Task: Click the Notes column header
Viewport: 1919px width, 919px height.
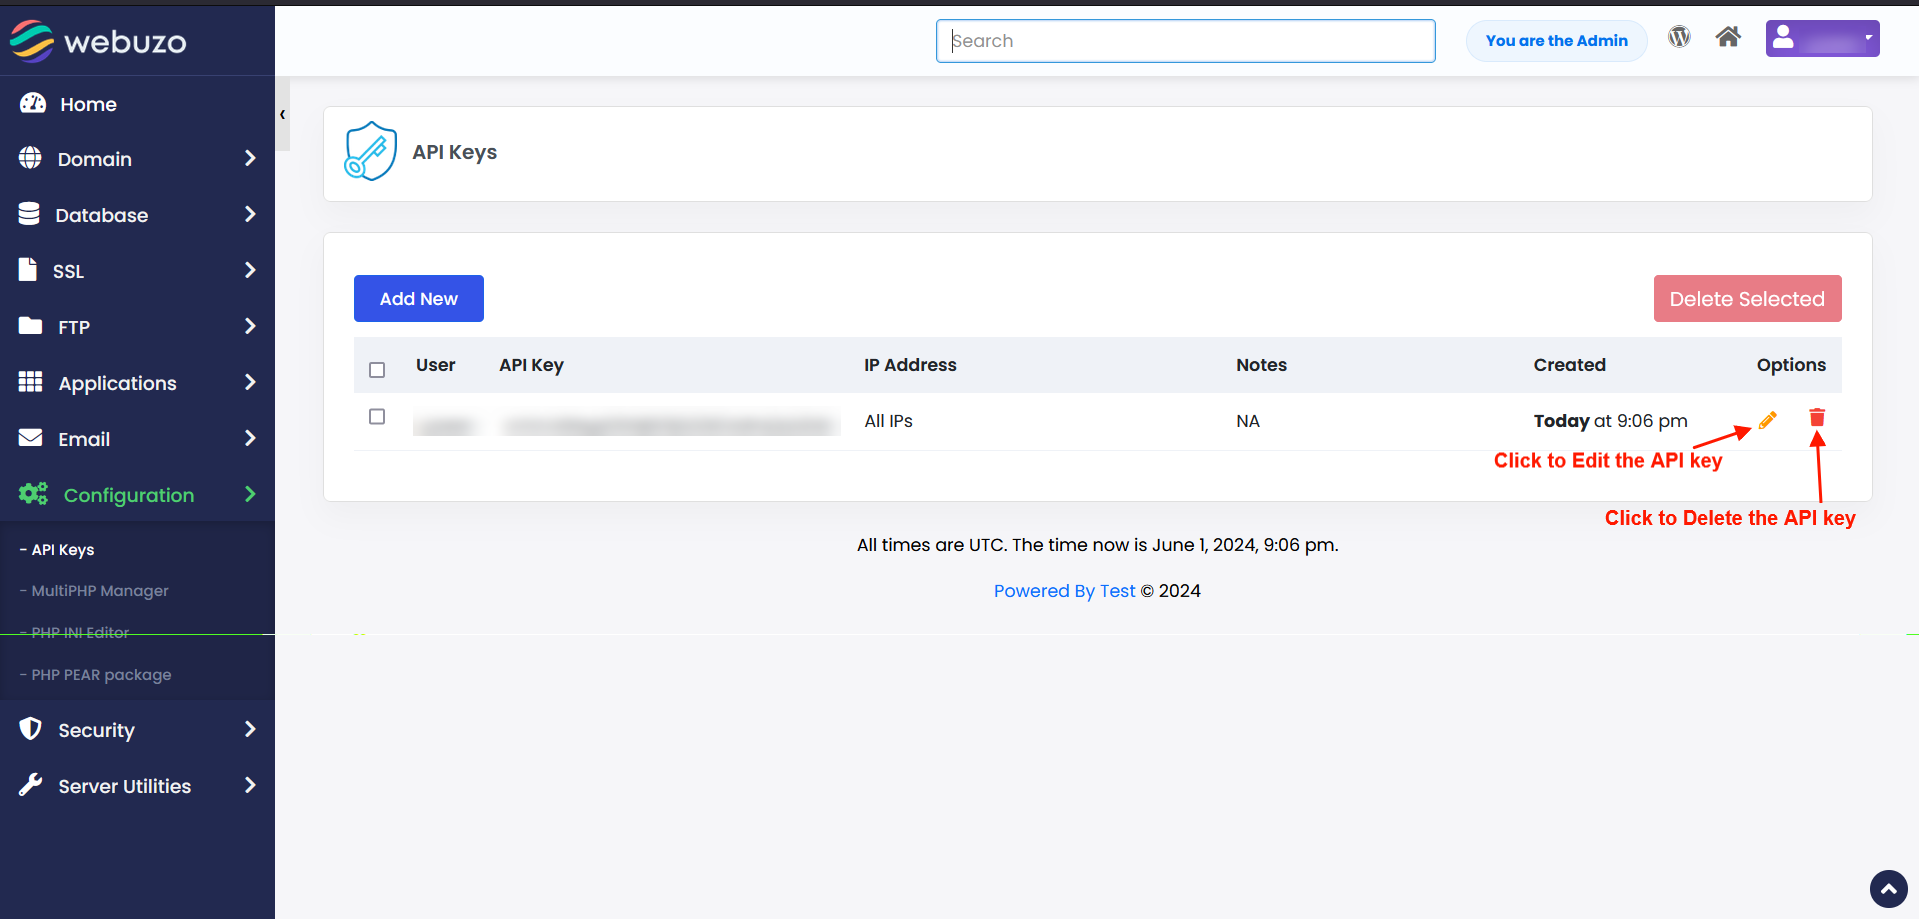Action: point(1261,365)
